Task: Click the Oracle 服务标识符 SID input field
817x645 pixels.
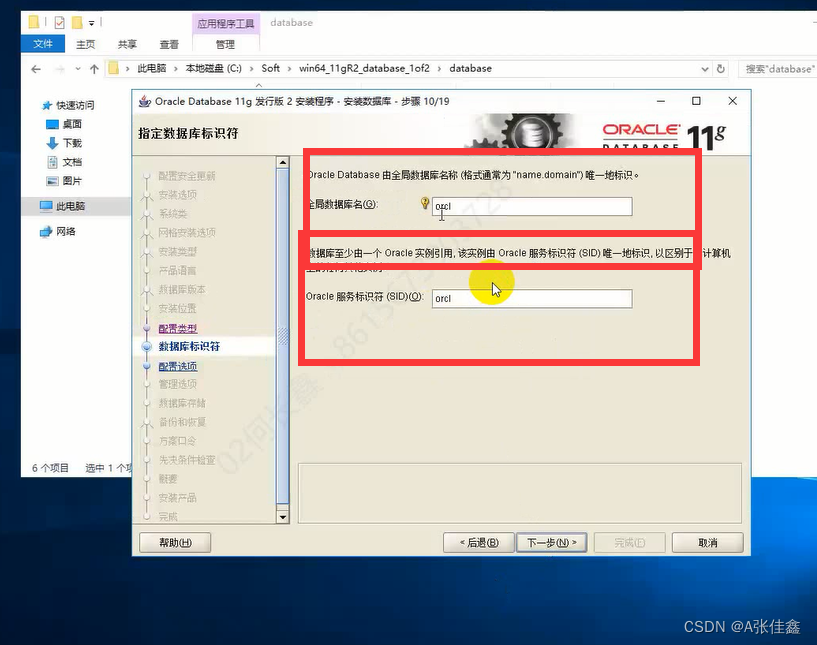Action: (530, 298)
